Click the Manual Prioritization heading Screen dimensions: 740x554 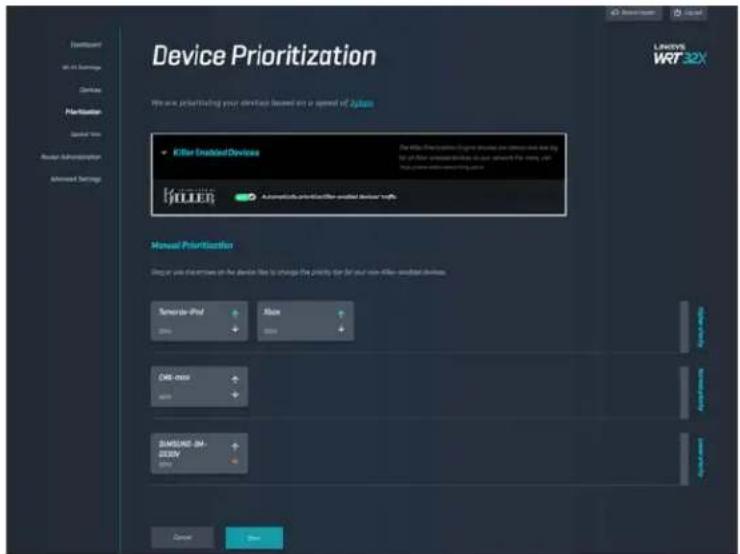[x=192, y=245]
